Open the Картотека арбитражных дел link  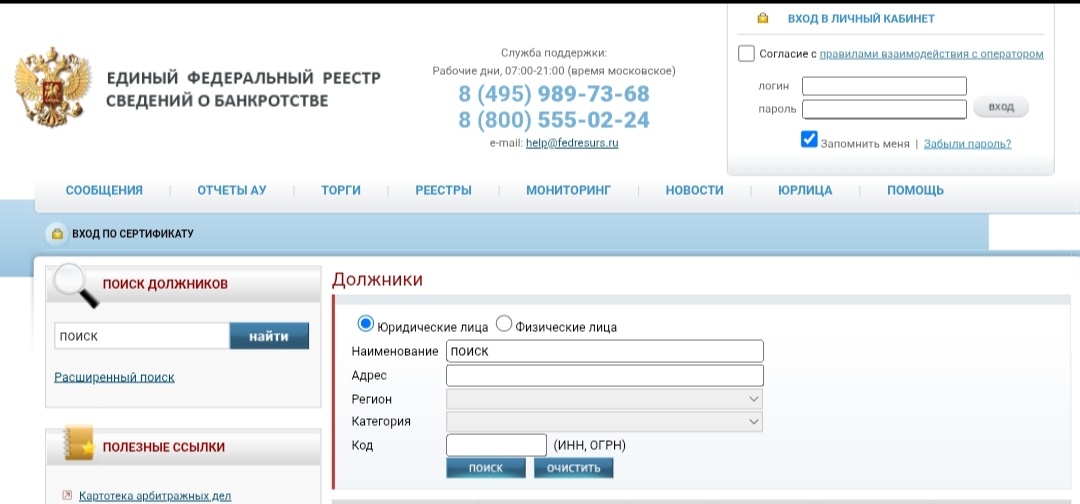coord(155,496)
